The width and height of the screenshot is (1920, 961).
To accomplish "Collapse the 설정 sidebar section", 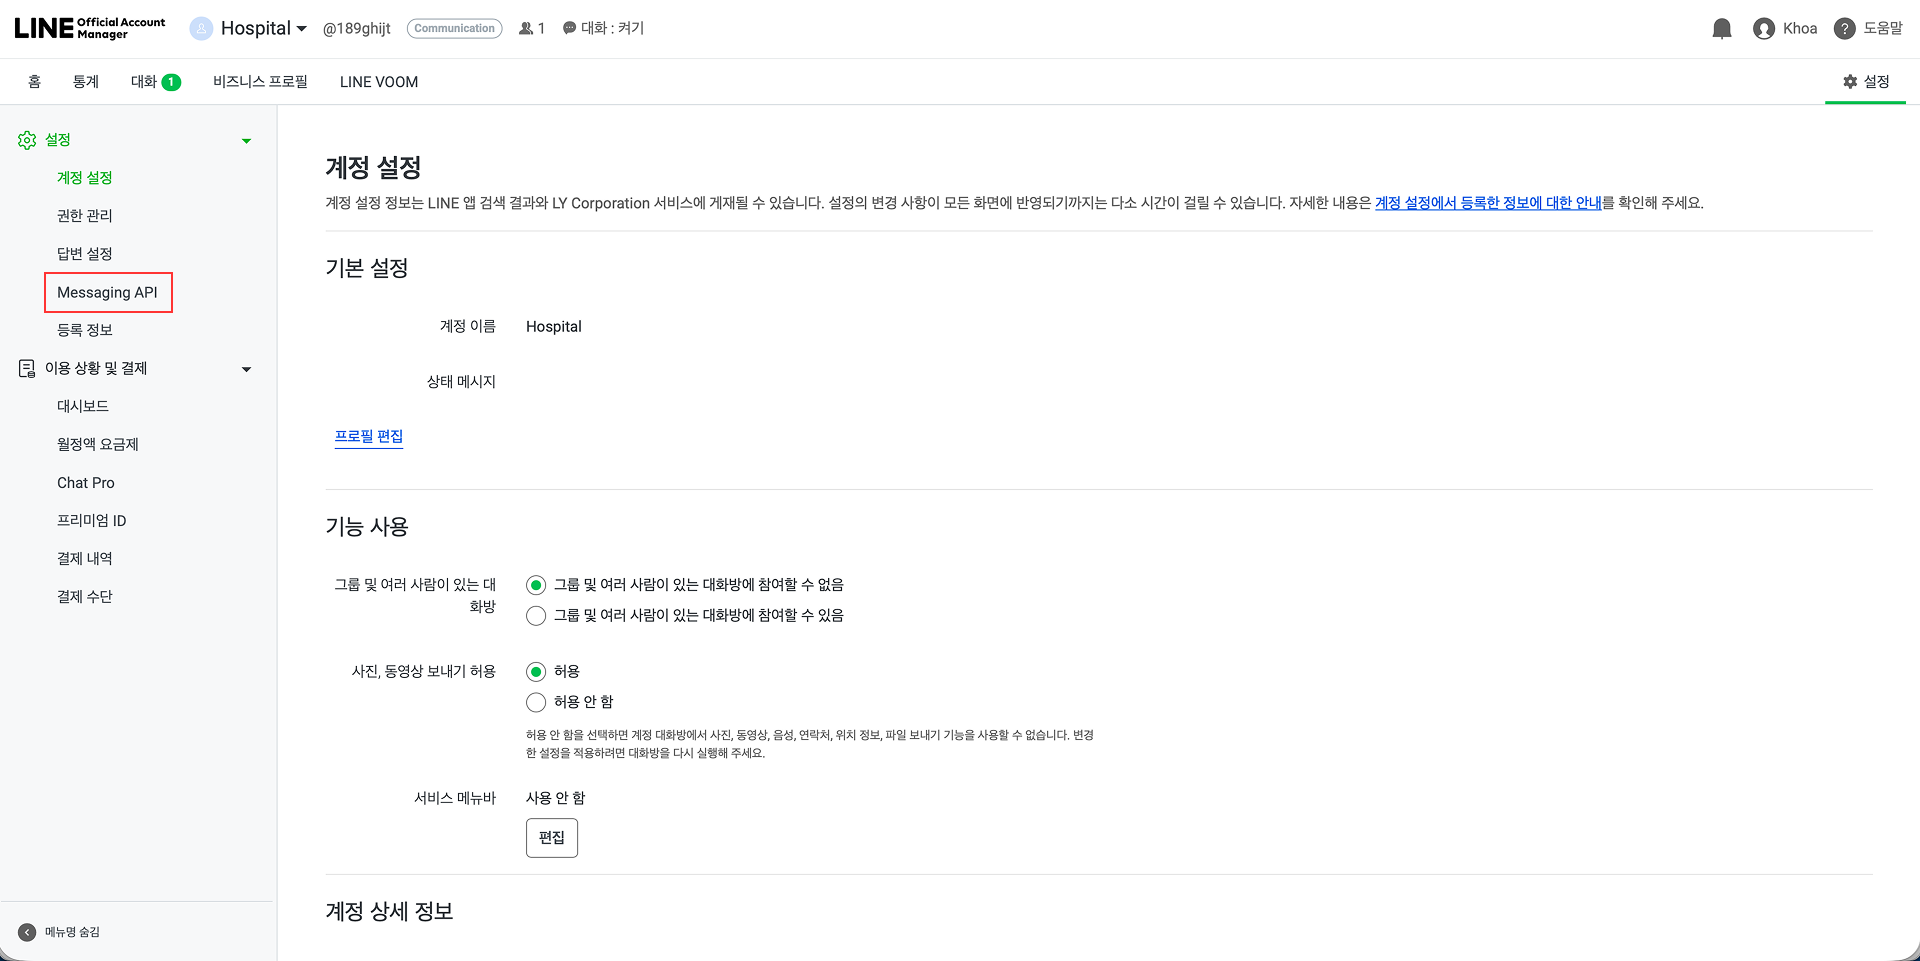I will point(246,140).
